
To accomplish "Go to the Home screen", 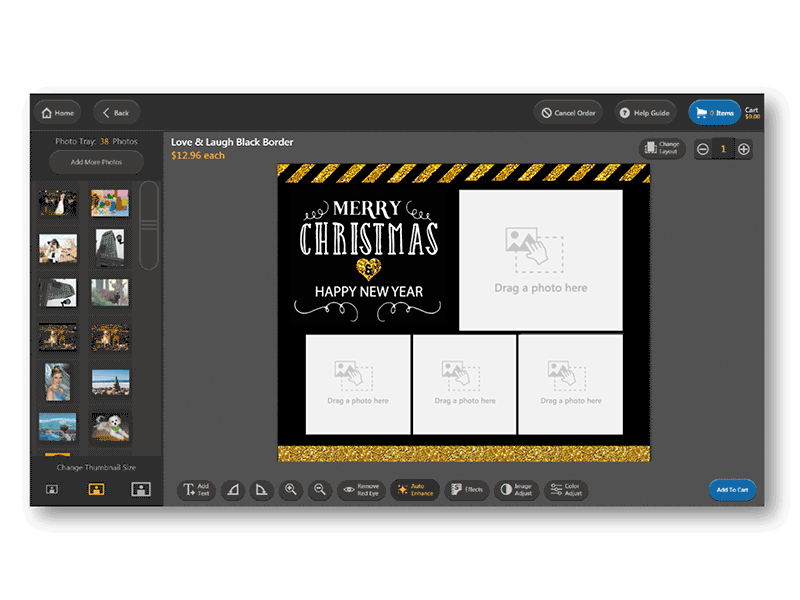I will 57,113.
